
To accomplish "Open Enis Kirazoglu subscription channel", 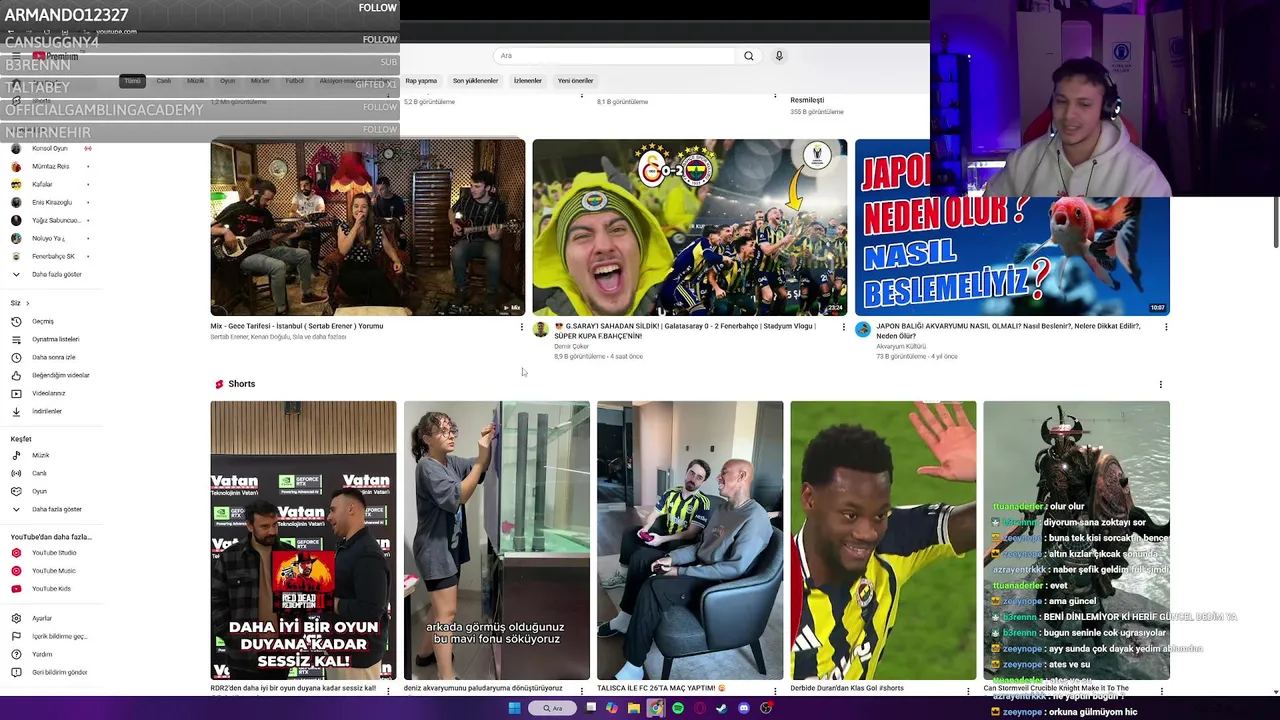I will 50,202.
